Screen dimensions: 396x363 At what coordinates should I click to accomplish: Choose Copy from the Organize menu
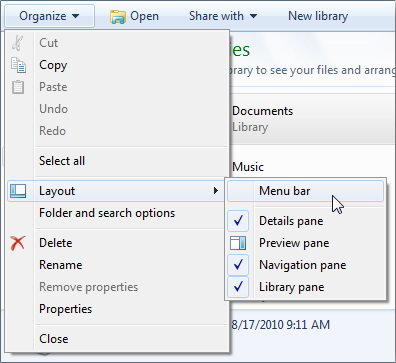coord(118,65)
